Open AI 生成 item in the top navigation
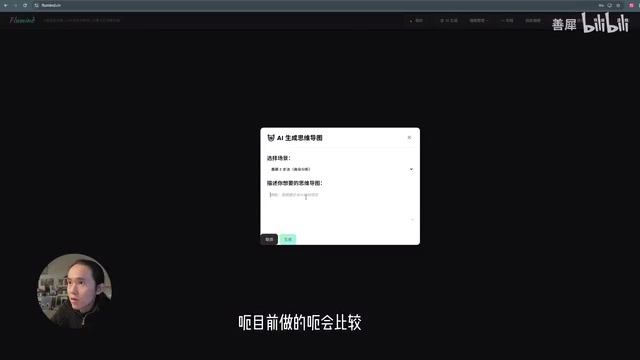 click(x=449, y=20)
